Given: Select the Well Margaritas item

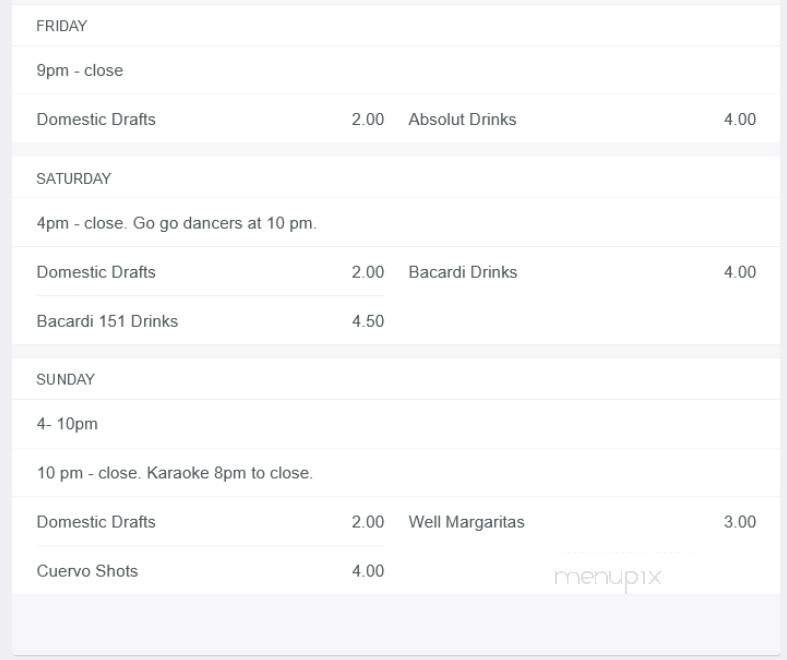Looking at the screenshot, I should [466, 522].
